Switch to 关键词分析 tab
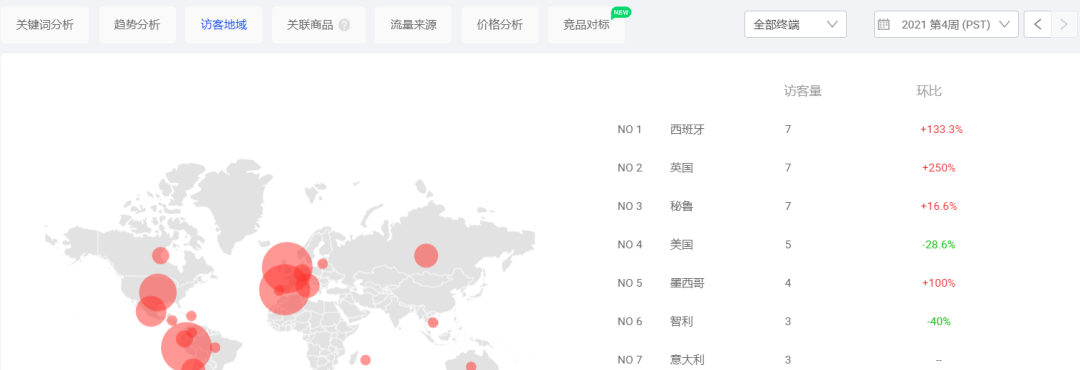Screen dimensions: 1080x370 [45, 25]
